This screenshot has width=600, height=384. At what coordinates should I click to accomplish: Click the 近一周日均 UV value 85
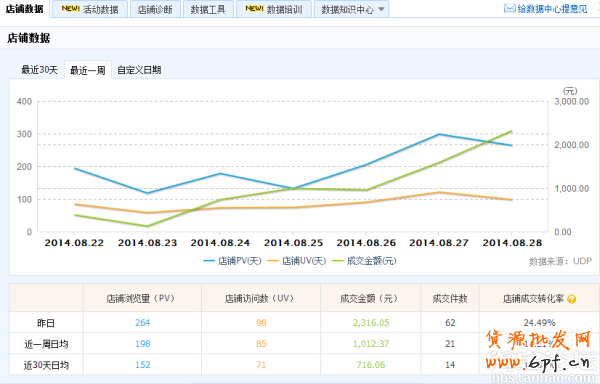(x=261, y=344)
